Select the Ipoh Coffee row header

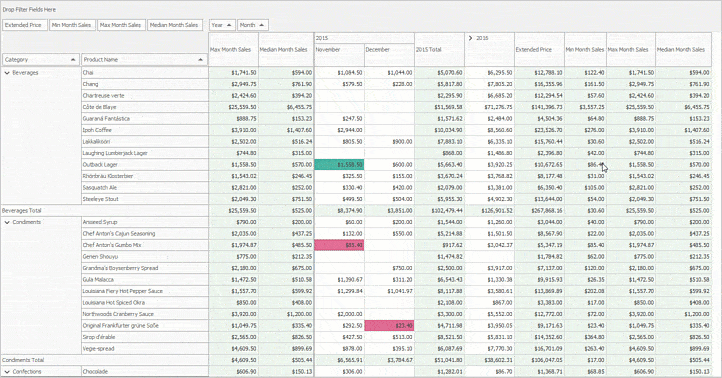pyautogui.click(x=145, y=130)
